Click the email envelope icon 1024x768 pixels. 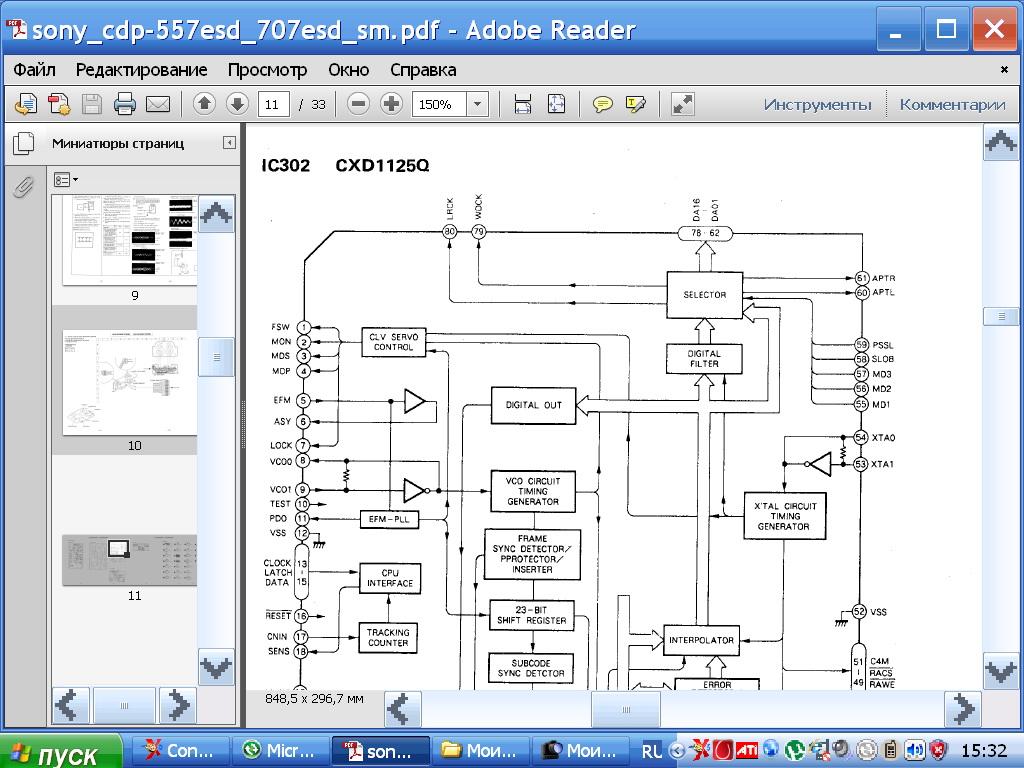[x=157, y=104]
